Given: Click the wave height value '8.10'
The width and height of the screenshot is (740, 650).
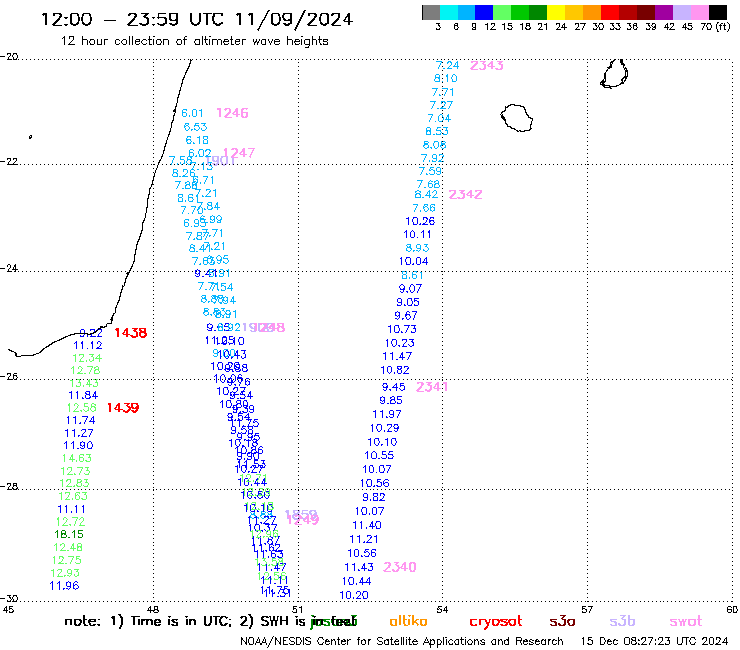Looking at the screenshot, I should pyautogui.click(x=446, y=78).
